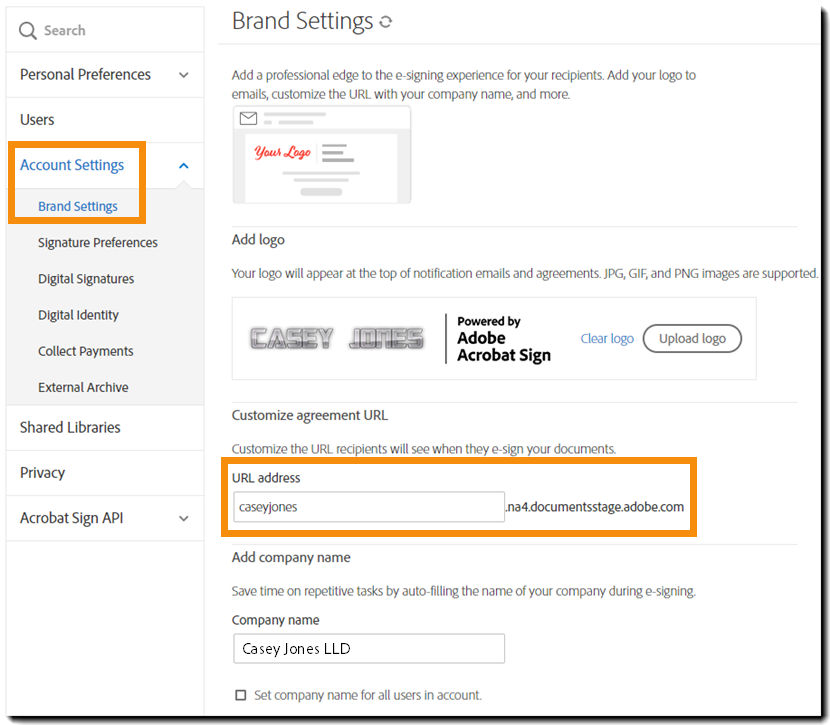Open External Archive settings

(81, 387)
